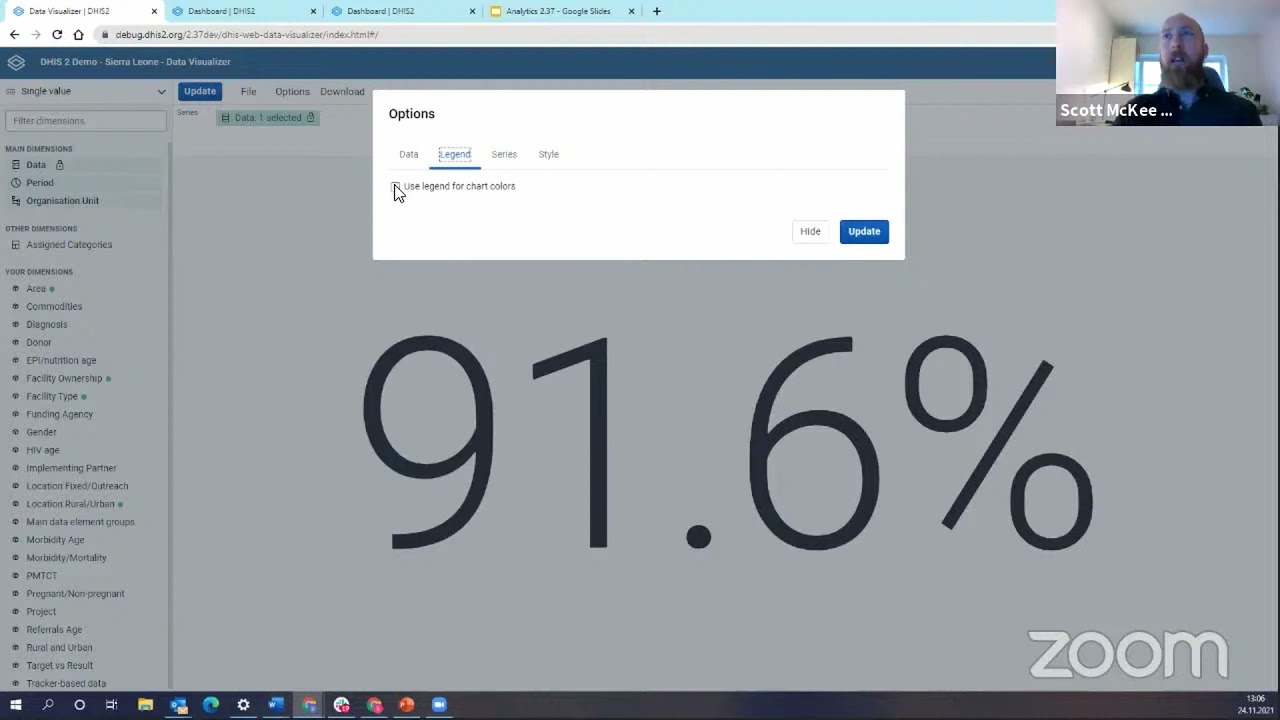Click the HIV age dimension
This screenshot has height=720, width=1280.
point(43,450)
